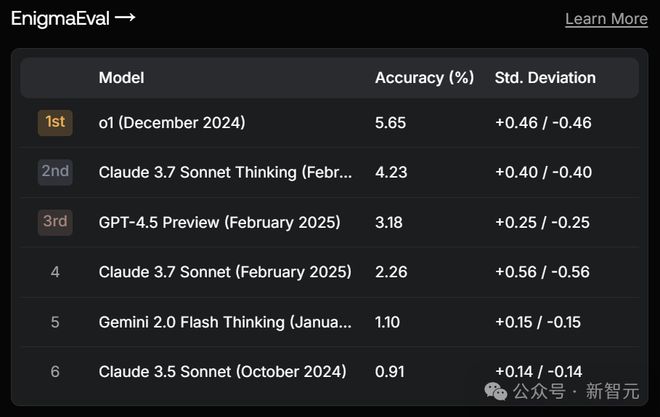Sort by Std. Deviation column header
The width and height of the screenshot is (660, 417).
click(x=545, y=78)
